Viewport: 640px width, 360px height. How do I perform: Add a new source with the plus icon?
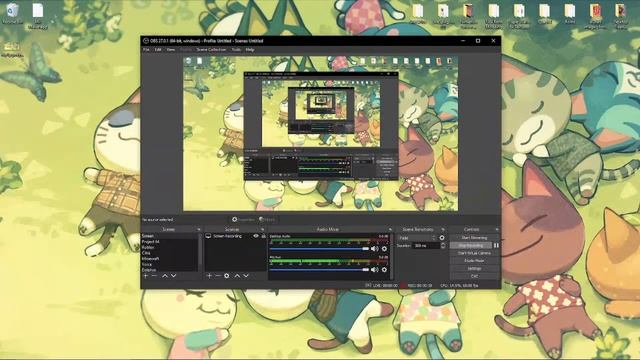click(x=209, y=276)
